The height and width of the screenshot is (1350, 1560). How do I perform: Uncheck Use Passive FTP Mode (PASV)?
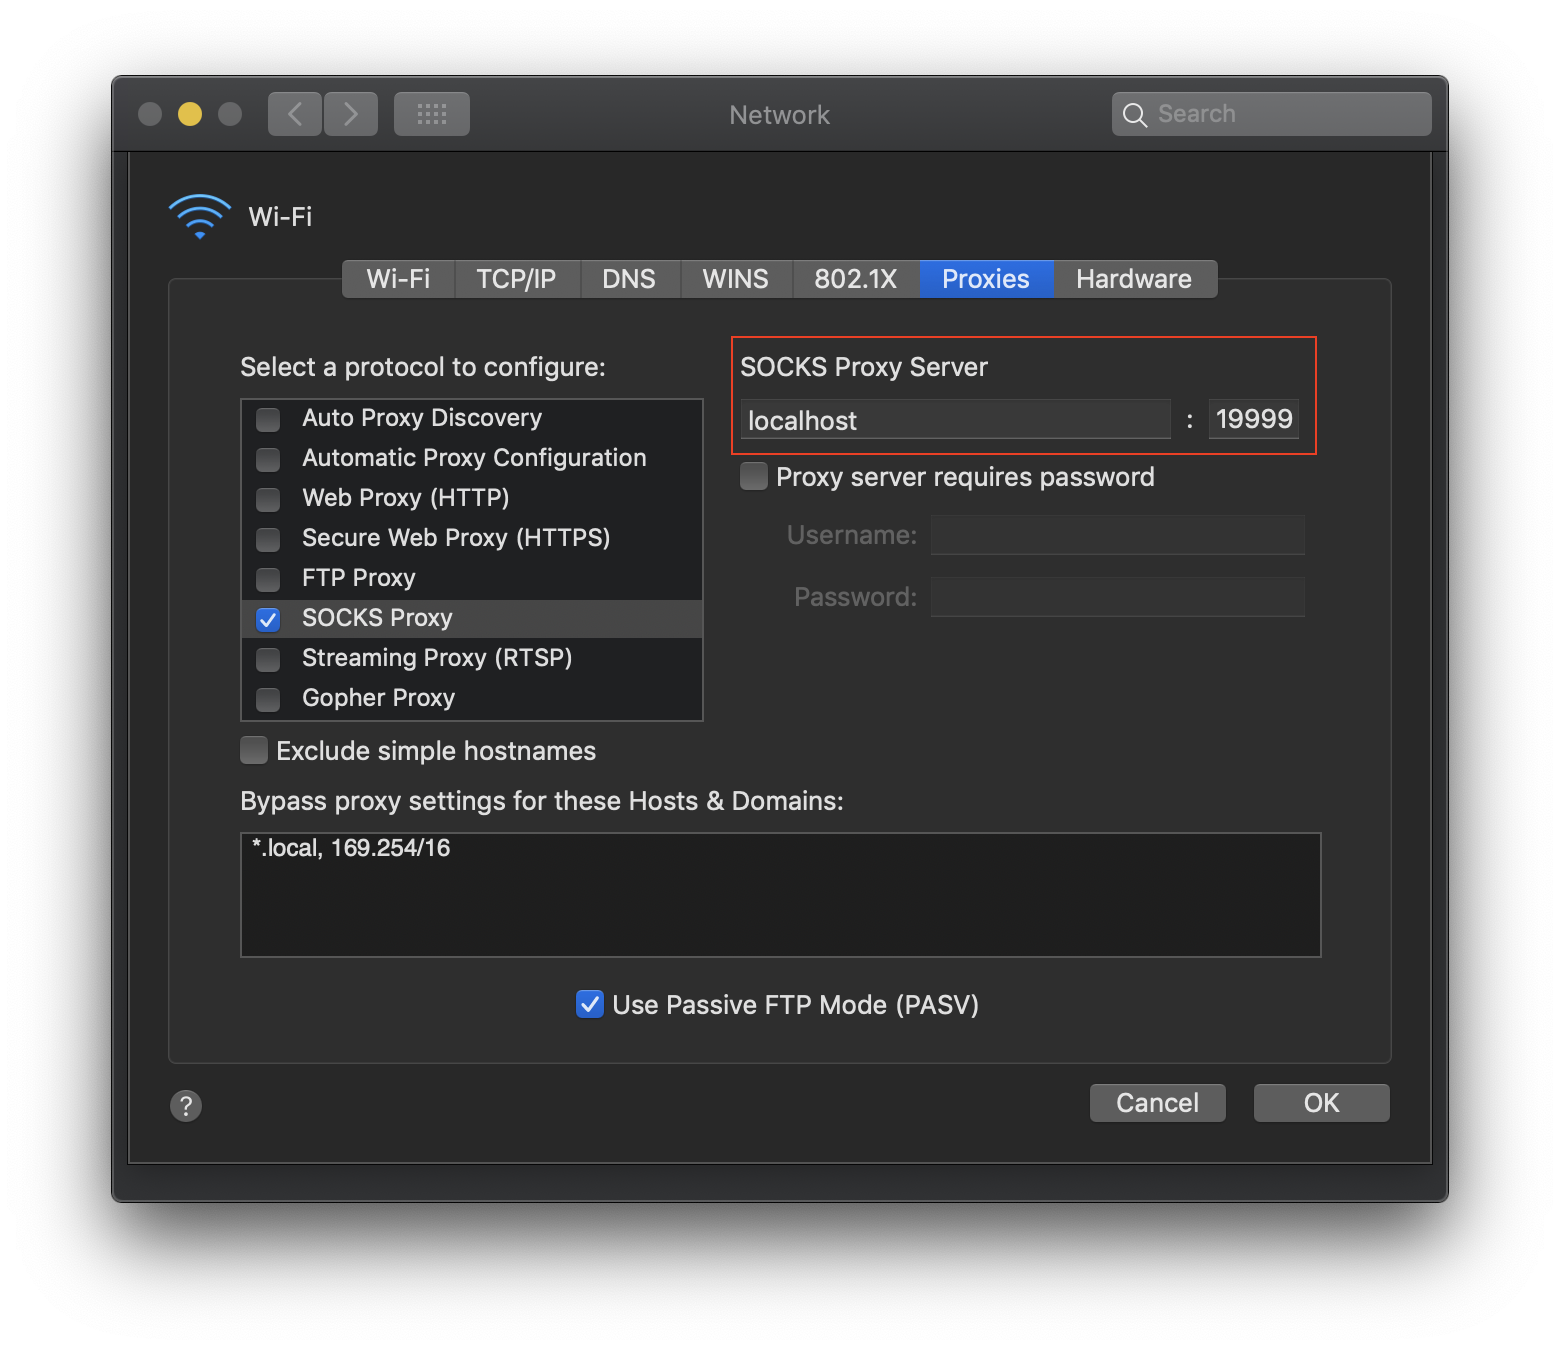pos(590,1004)
